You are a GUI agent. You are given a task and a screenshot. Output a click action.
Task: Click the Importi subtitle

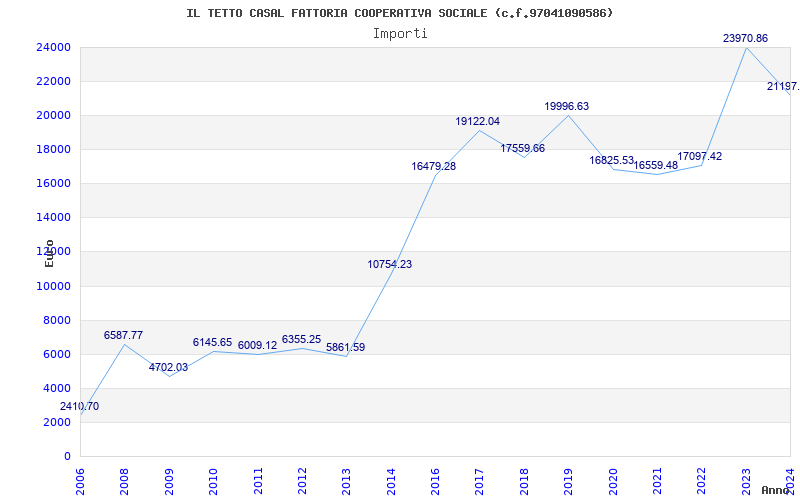[400, 34]
